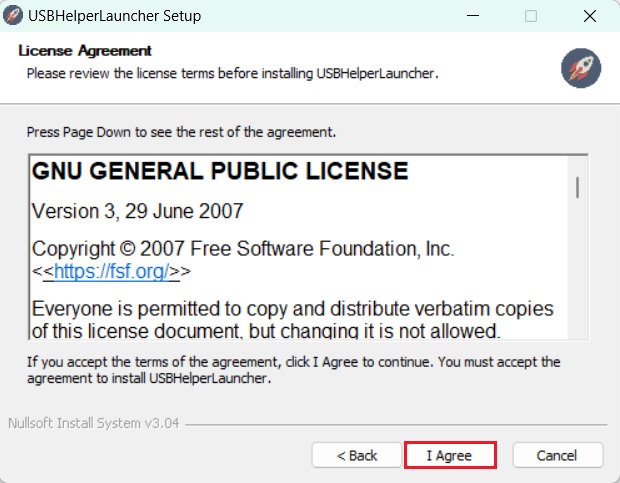Click the rocket icon in the title bar
This screenshot has height=483, width=620.
(13, 15)
